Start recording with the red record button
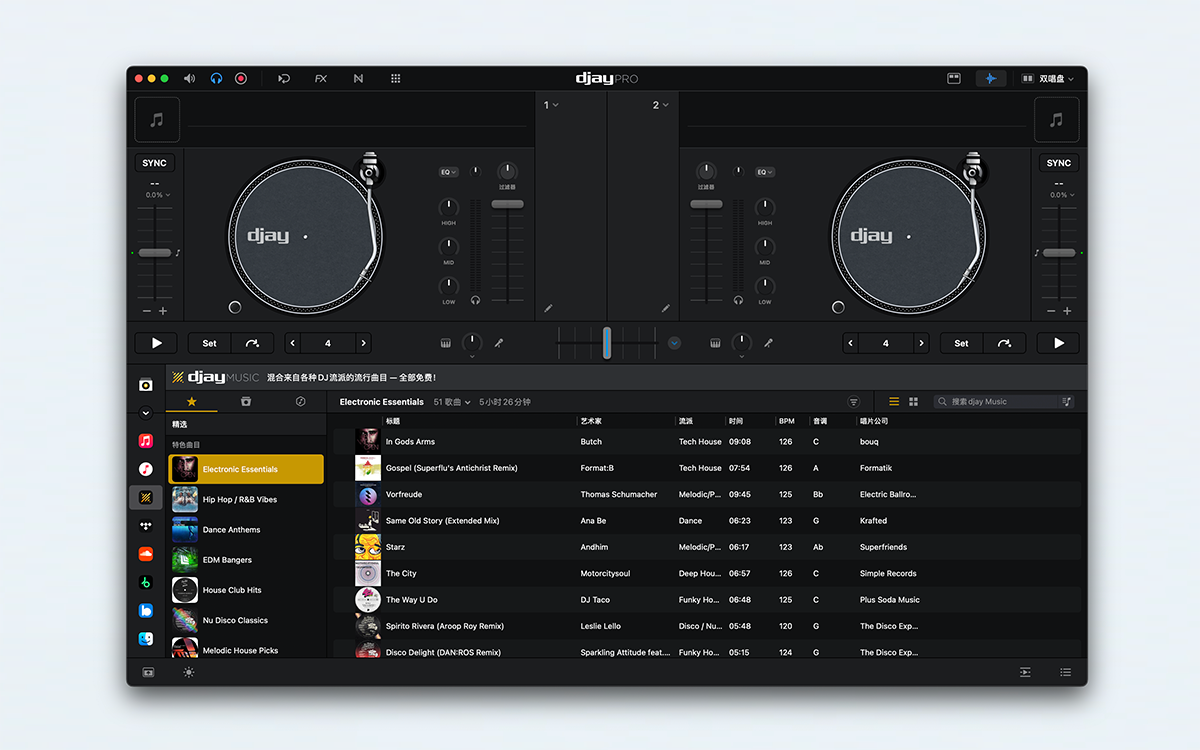The height and width of the screenshot is (750, 1200). coord(241,78)
